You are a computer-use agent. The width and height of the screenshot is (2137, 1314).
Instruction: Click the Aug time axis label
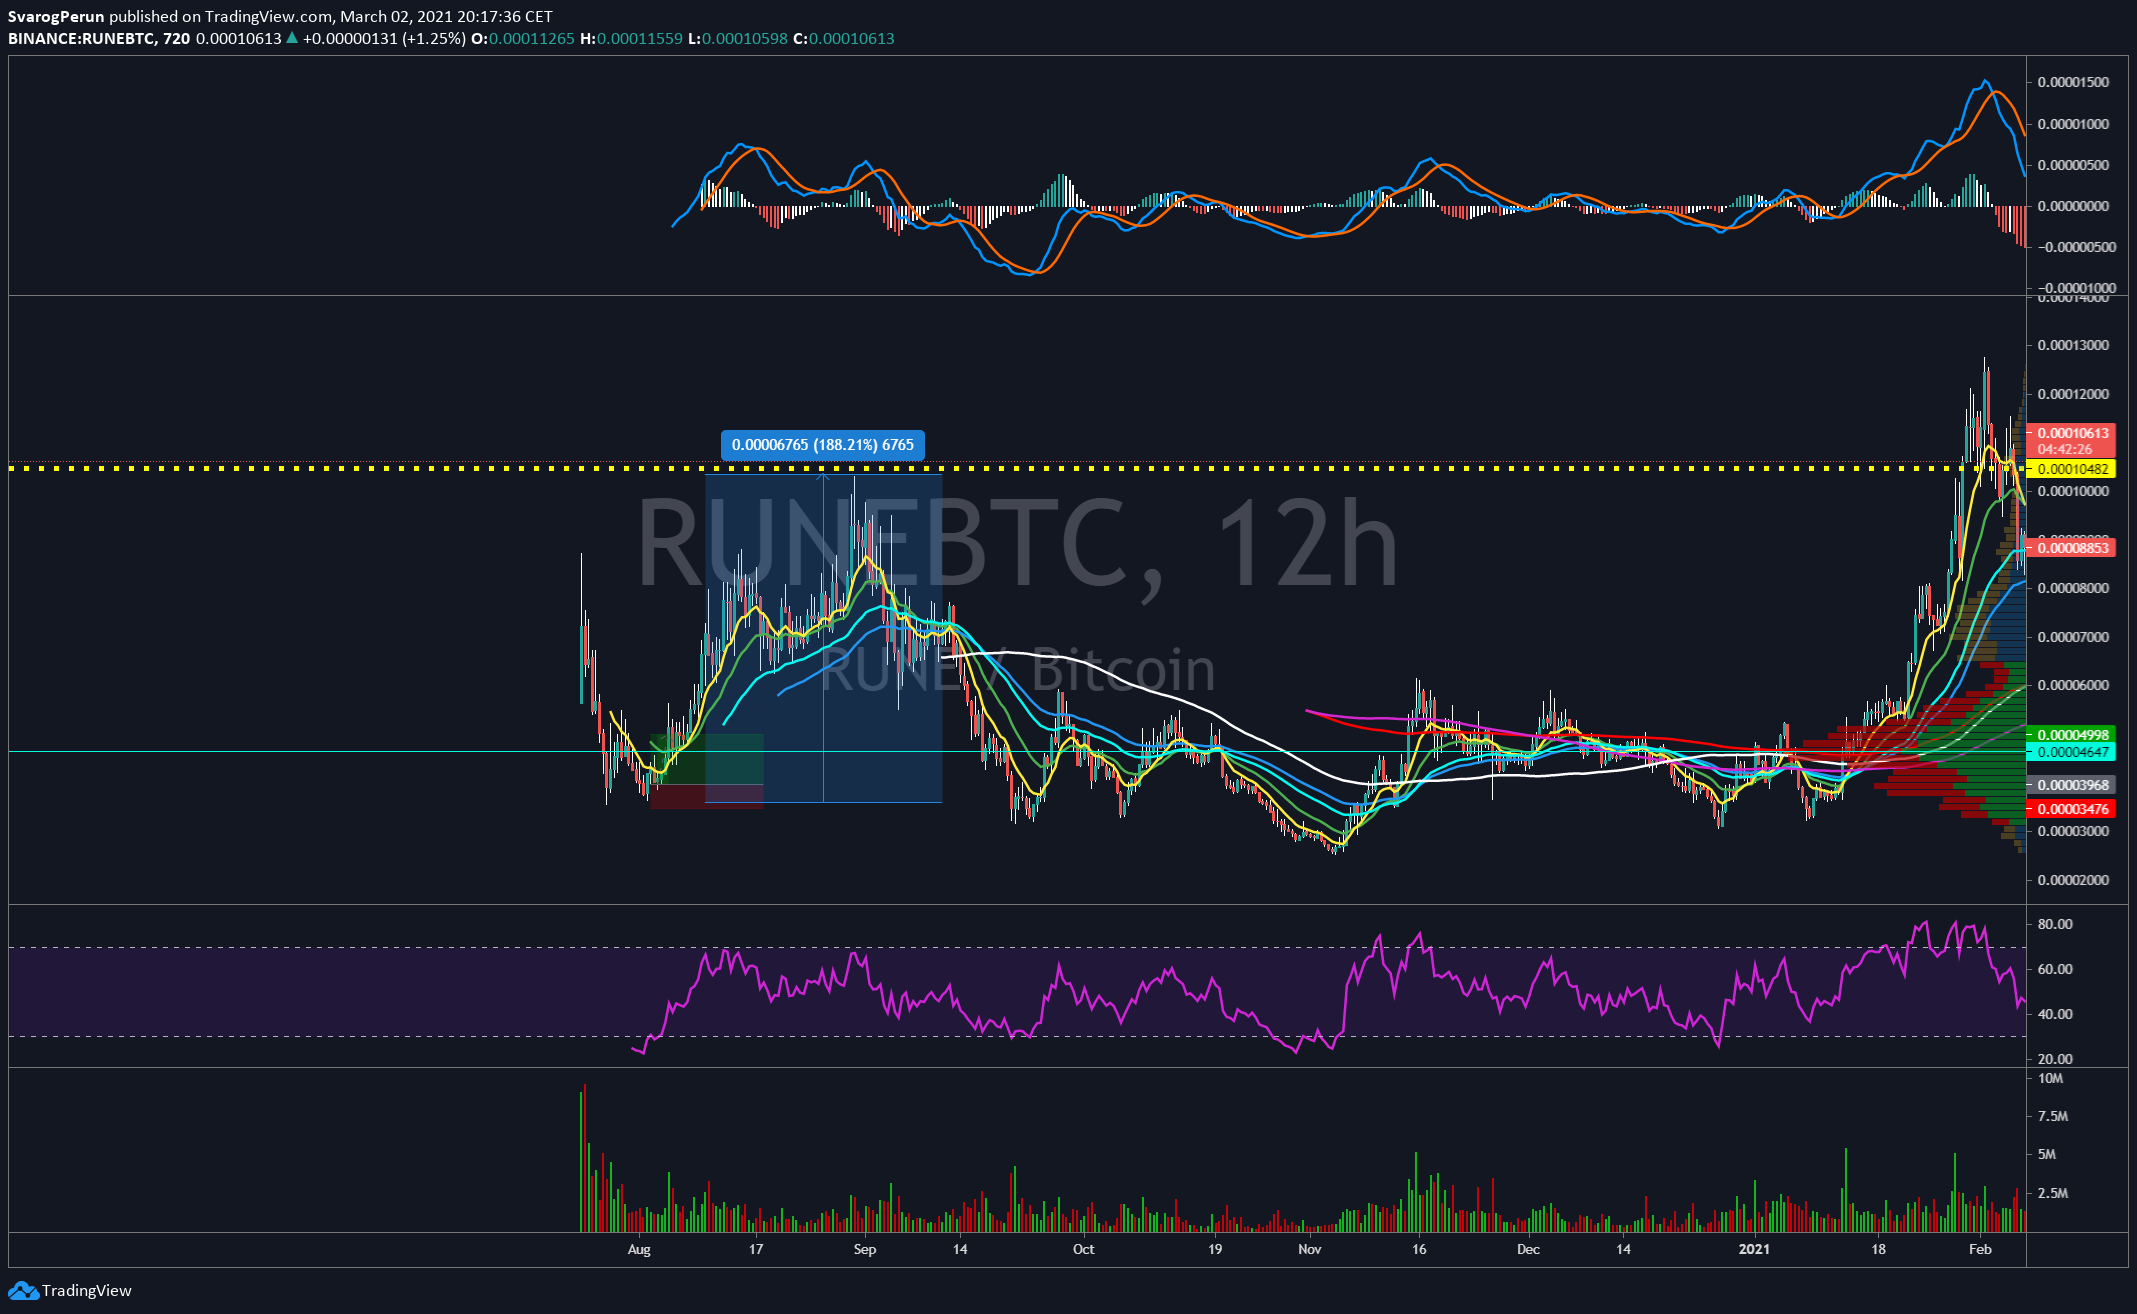[639, 1249]
